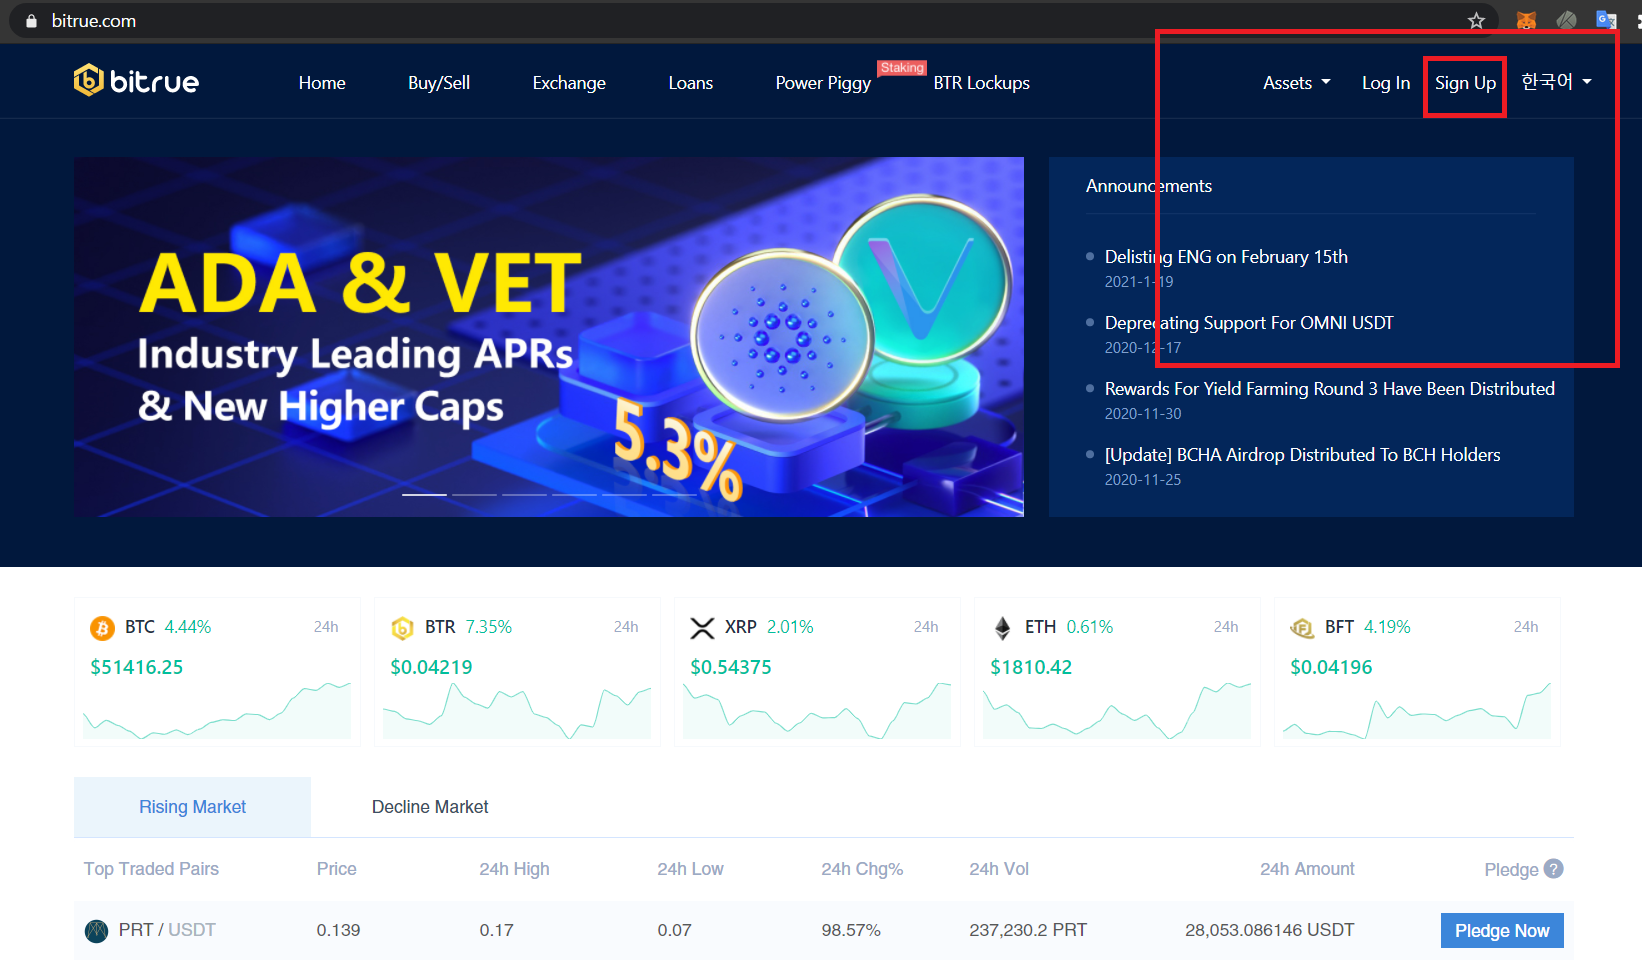Screen dimensions: 1642x968
Task: Click the Sign Up link
Action: coord(1465,83)
